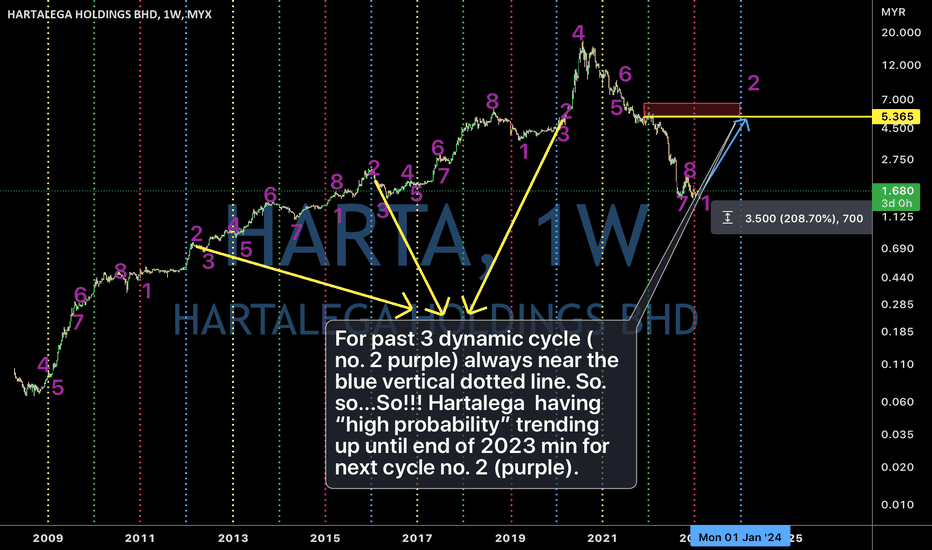932x550 pixels.
Task: Click the 0.020 price axis label
Action: click(x=898, y=467)
